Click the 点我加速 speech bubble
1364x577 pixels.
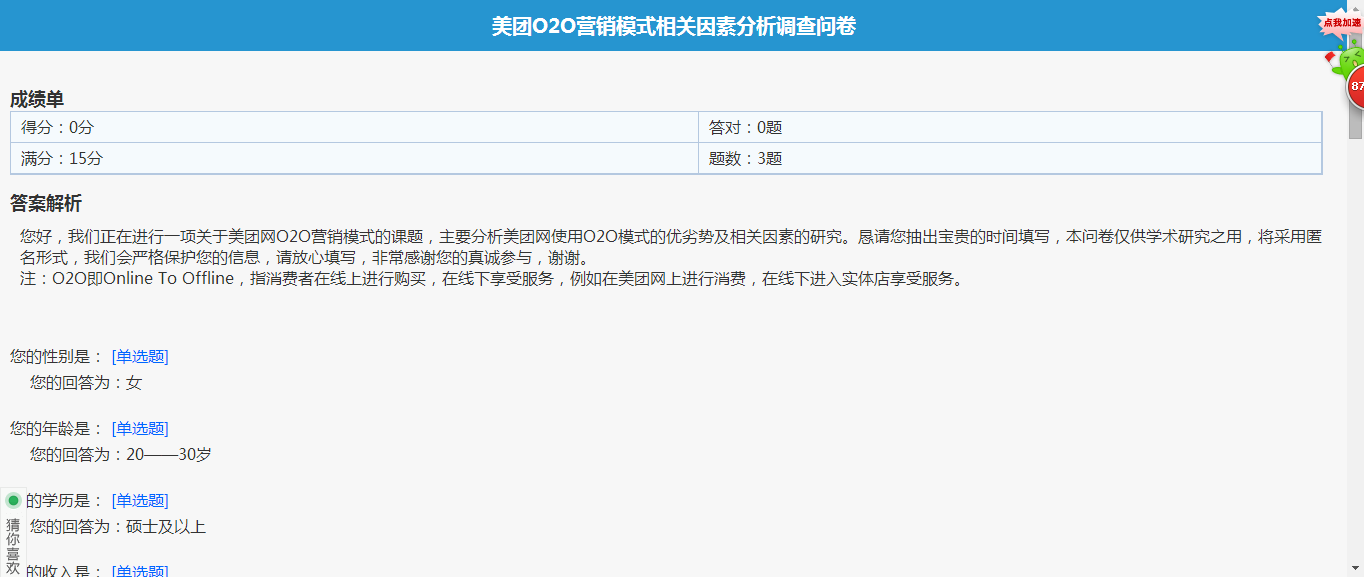(1342, 22)
